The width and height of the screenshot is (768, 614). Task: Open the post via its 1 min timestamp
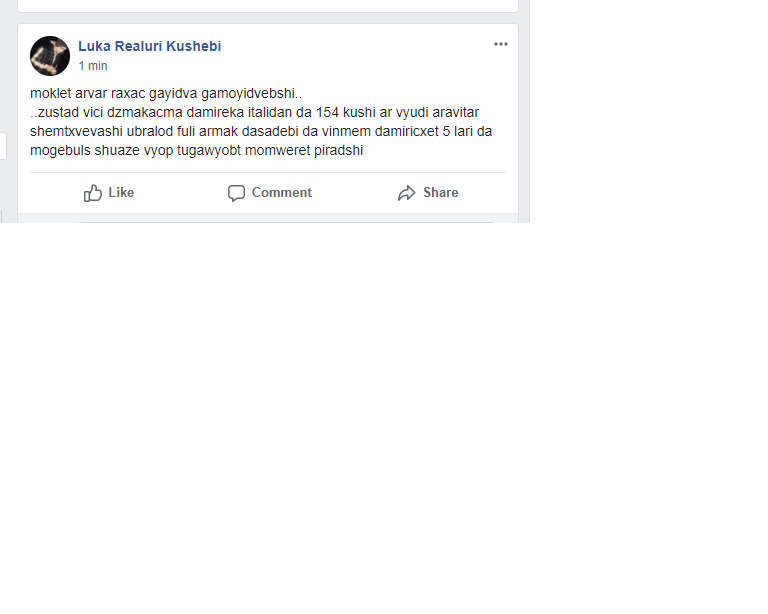pyautogui.click(x=93, y=66)
